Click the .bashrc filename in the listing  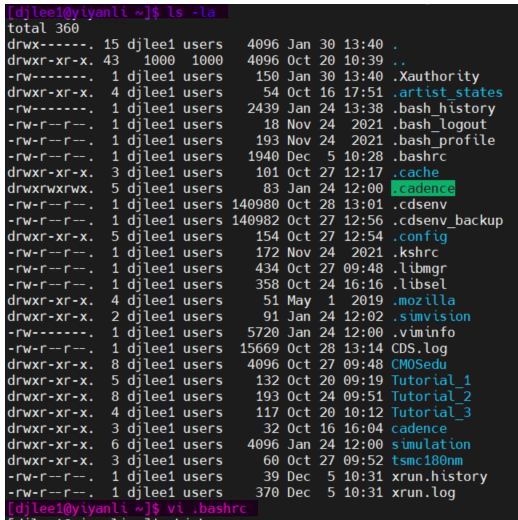coord(419,157)
